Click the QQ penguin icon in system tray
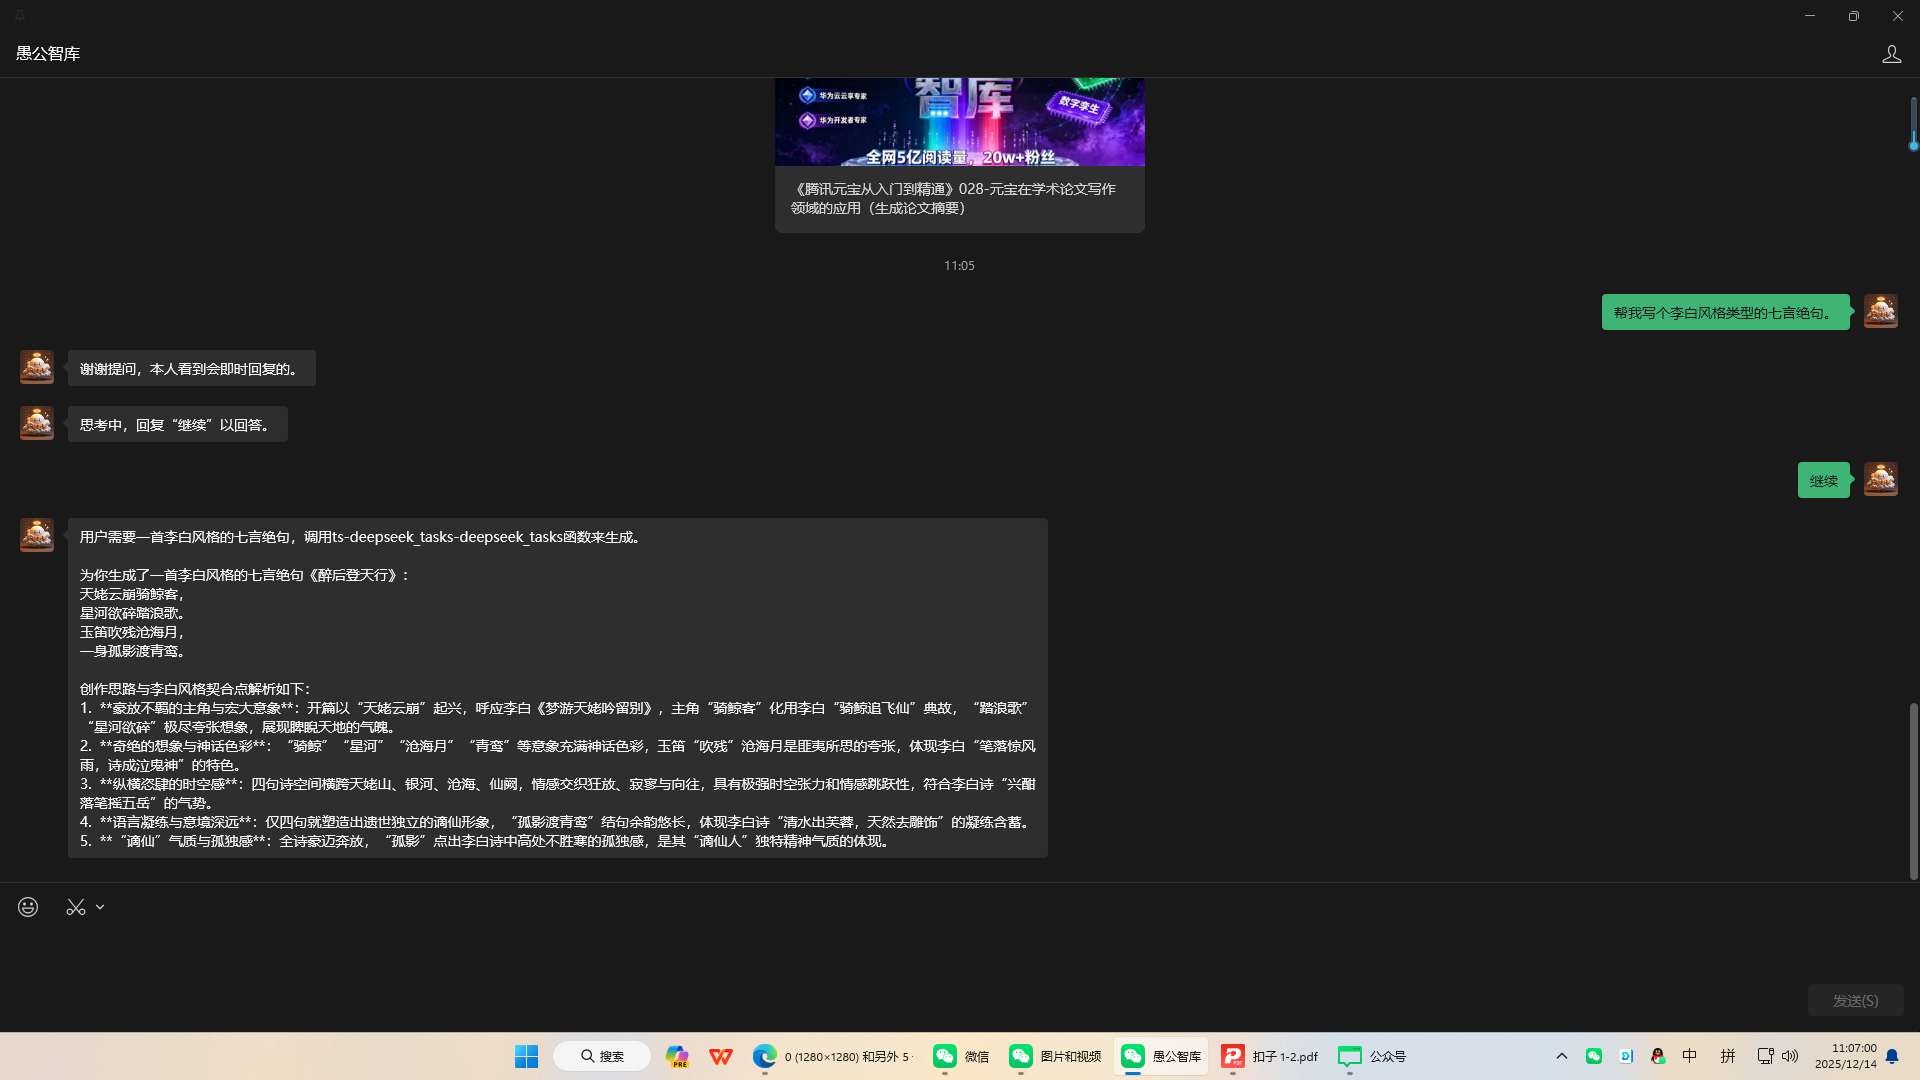The width and height of the screenshot is (1920, 1080). [1657, 1056]
